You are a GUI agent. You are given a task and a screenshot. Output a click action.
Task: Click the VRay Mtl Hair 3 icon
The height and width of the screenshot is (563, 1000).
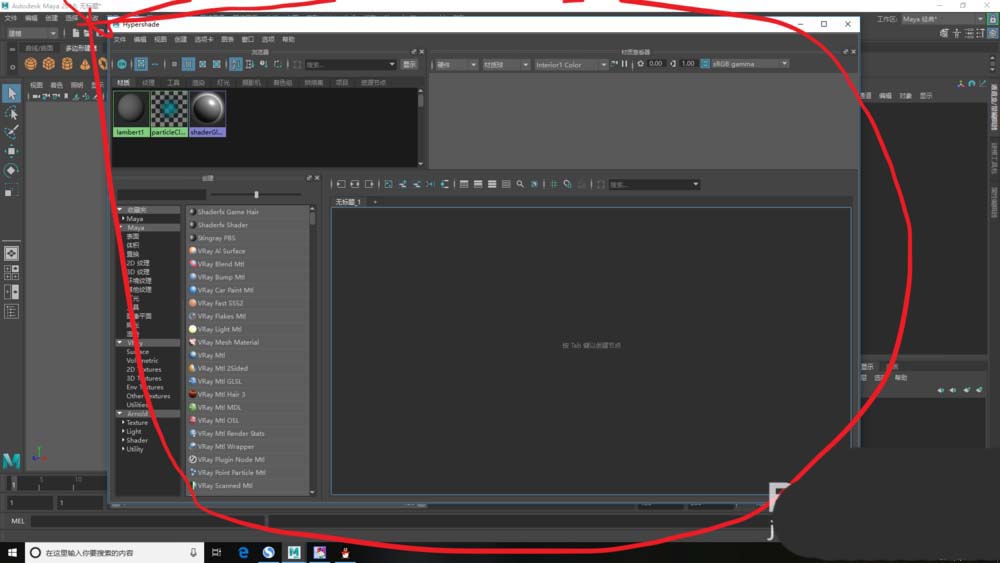pos(193,394)
